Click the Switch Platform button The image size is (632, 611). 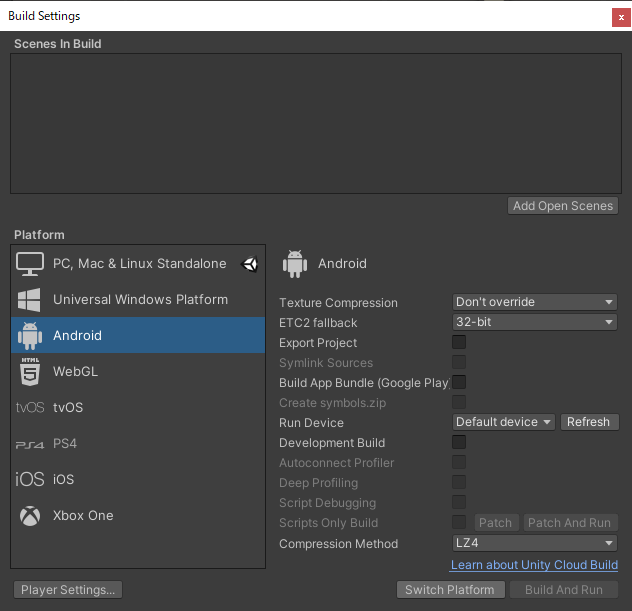click(450, 590)
